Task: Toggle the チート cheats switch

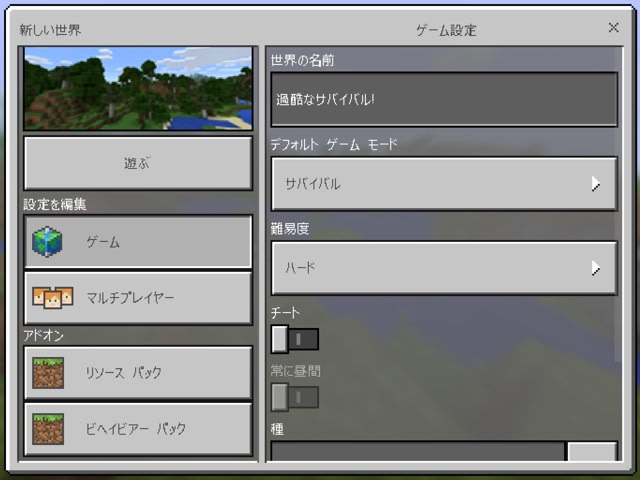Action: 295,339
